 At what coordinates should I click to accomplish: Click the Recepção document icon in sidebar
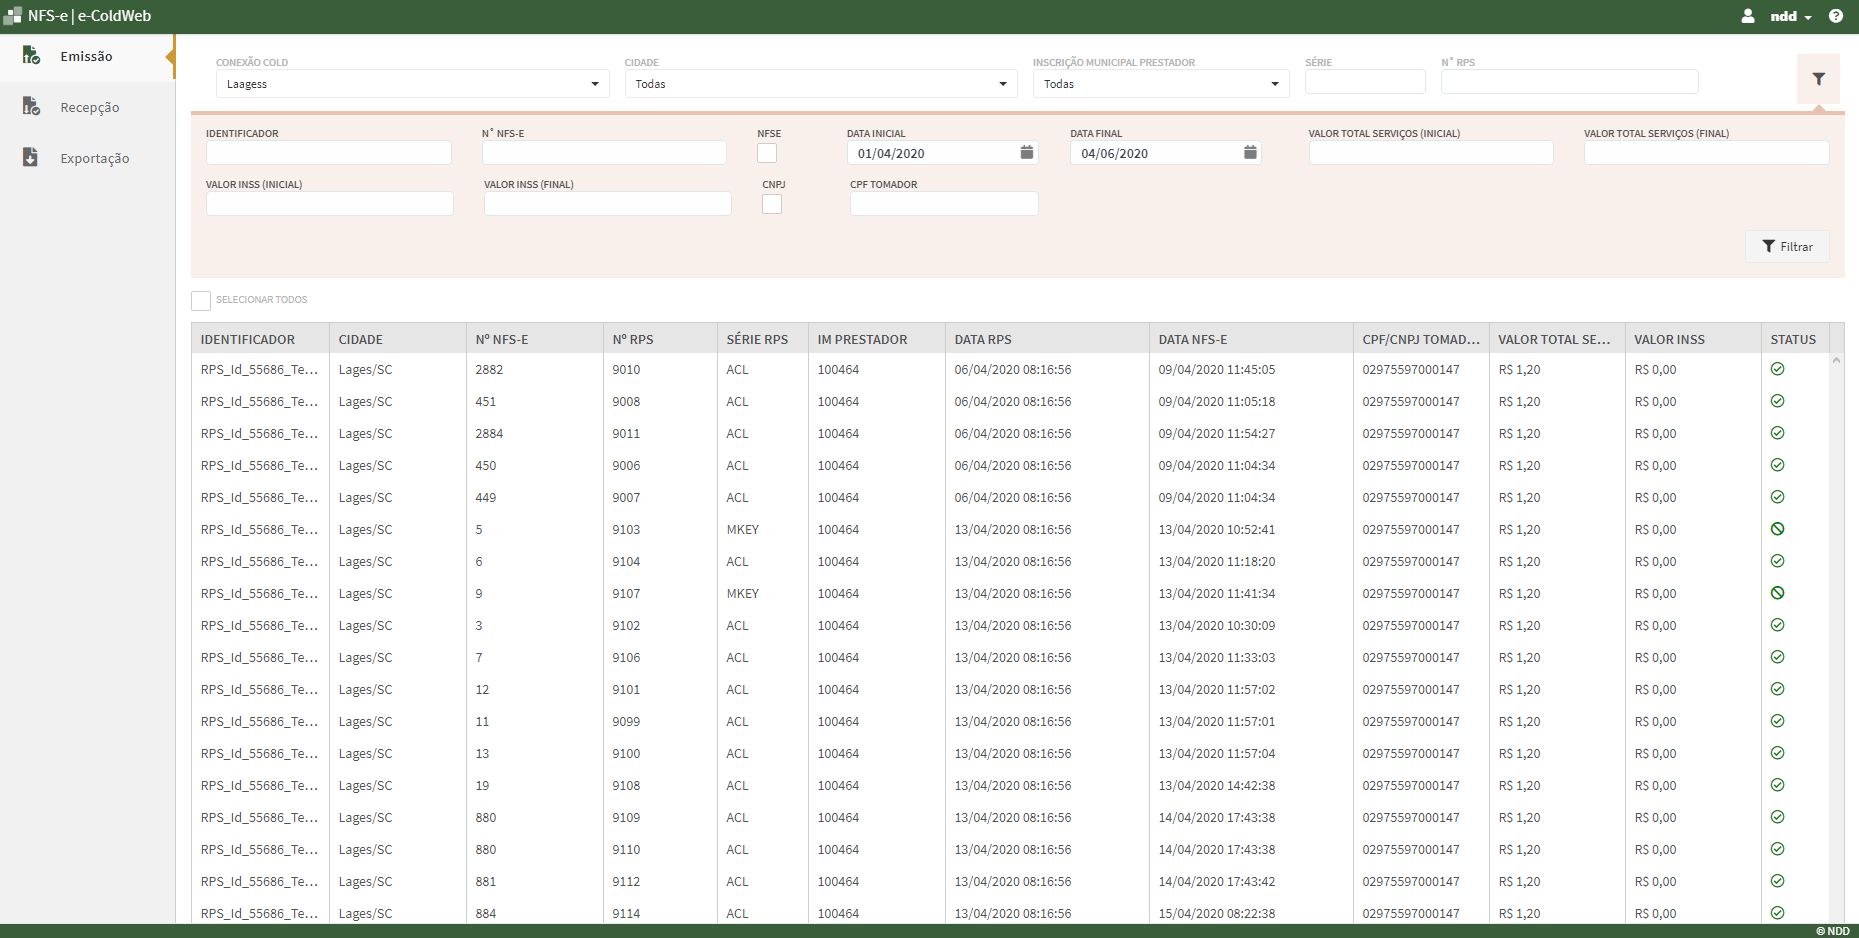click(x=31, y=107)
